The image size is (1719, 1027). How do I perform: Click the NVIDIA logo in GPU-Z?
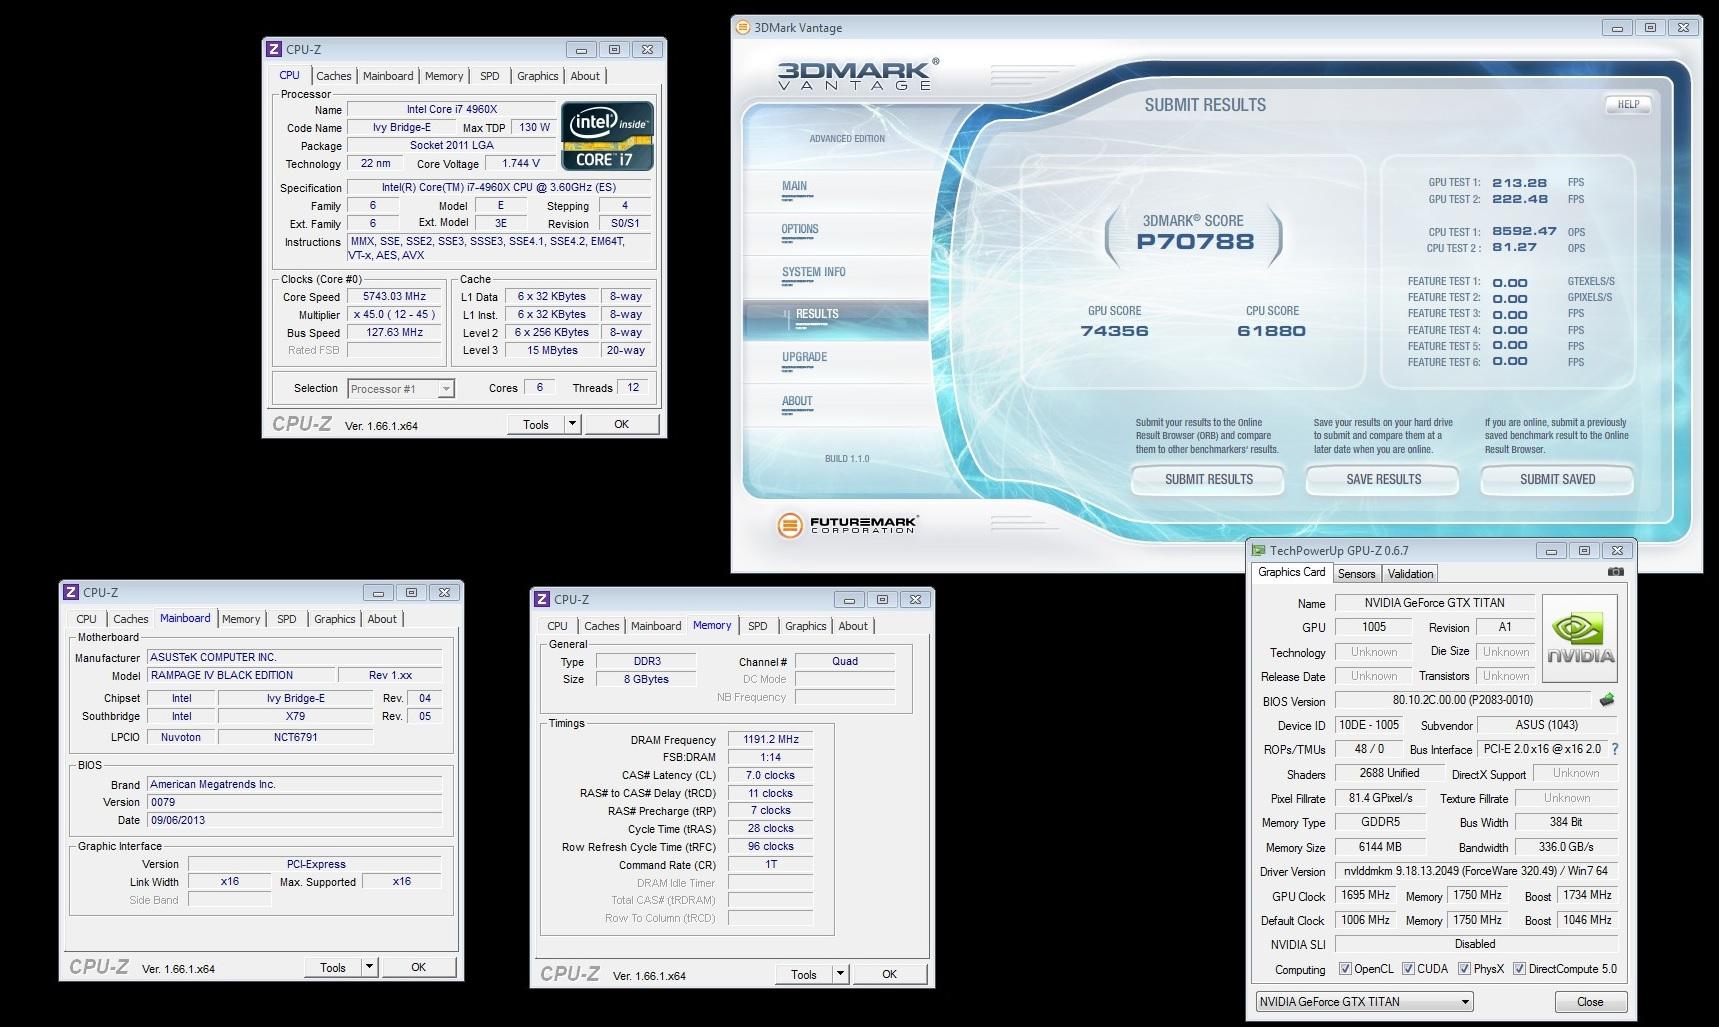tap(1580, 639)
